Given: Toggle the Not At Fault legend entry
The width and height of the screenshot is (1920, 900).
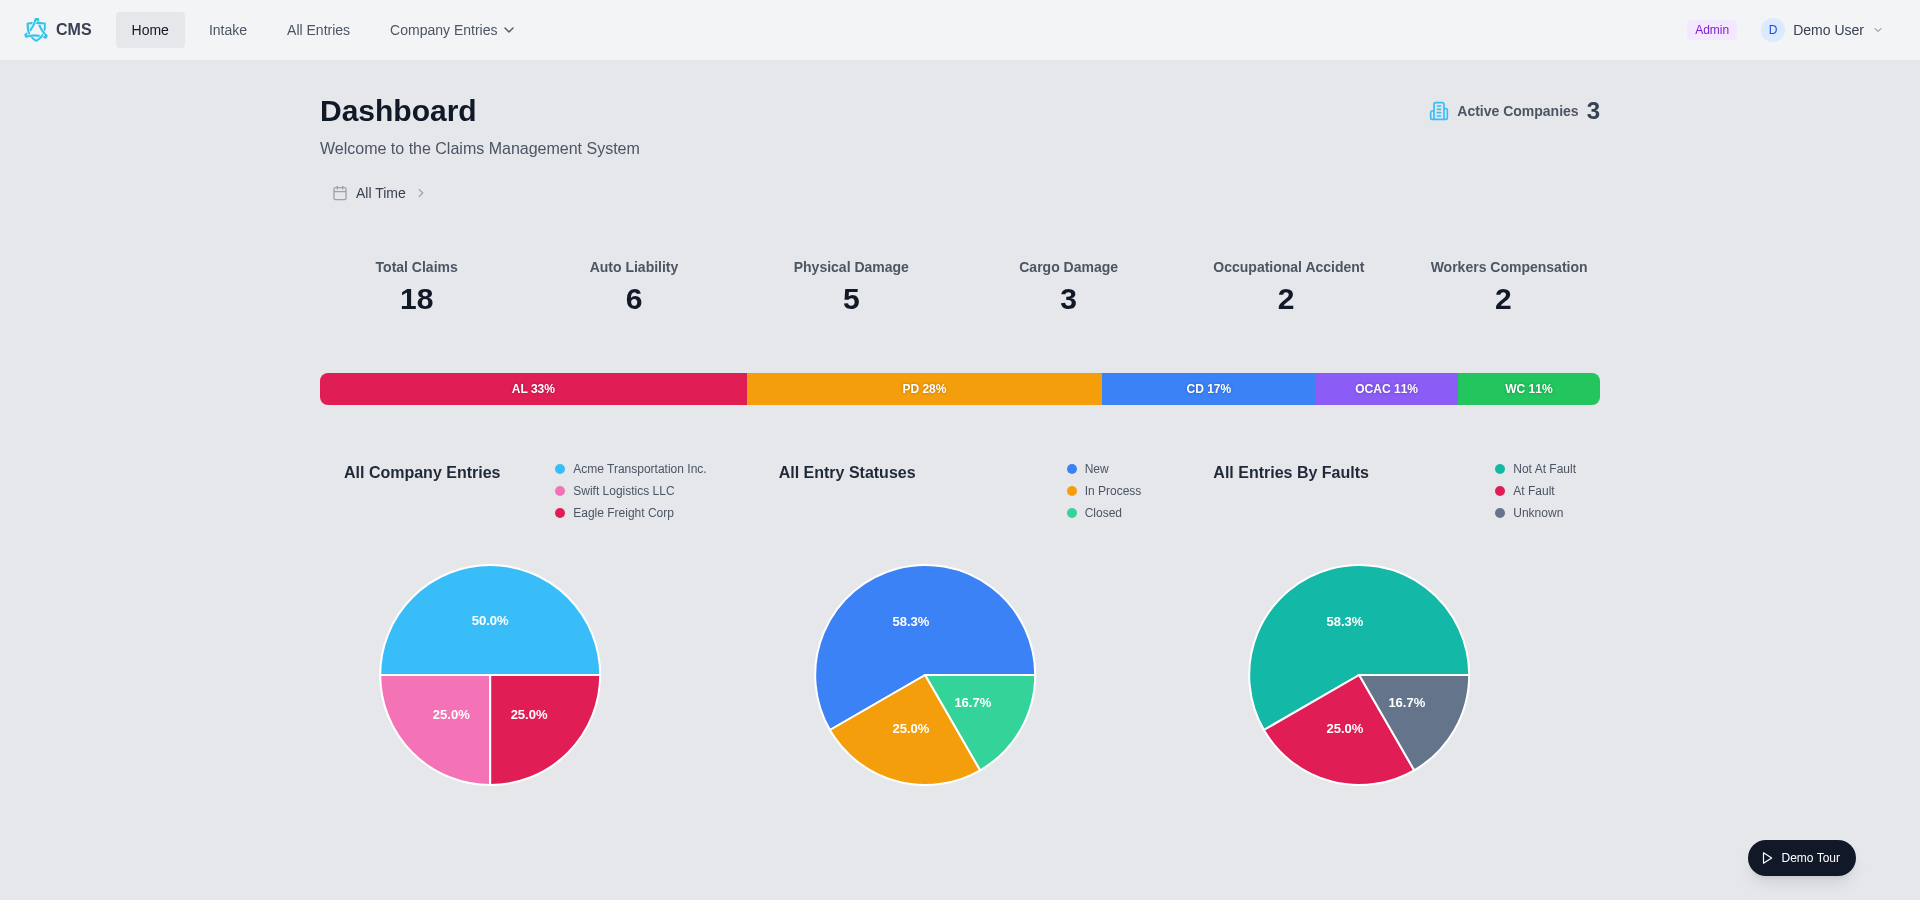Looking at the screenshot, I should 1535,469.
